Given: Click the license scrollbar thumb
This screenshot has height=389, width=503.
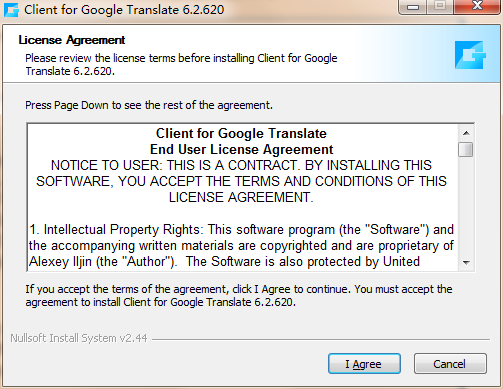Looking at the screenshot, I should click(466, 149).
